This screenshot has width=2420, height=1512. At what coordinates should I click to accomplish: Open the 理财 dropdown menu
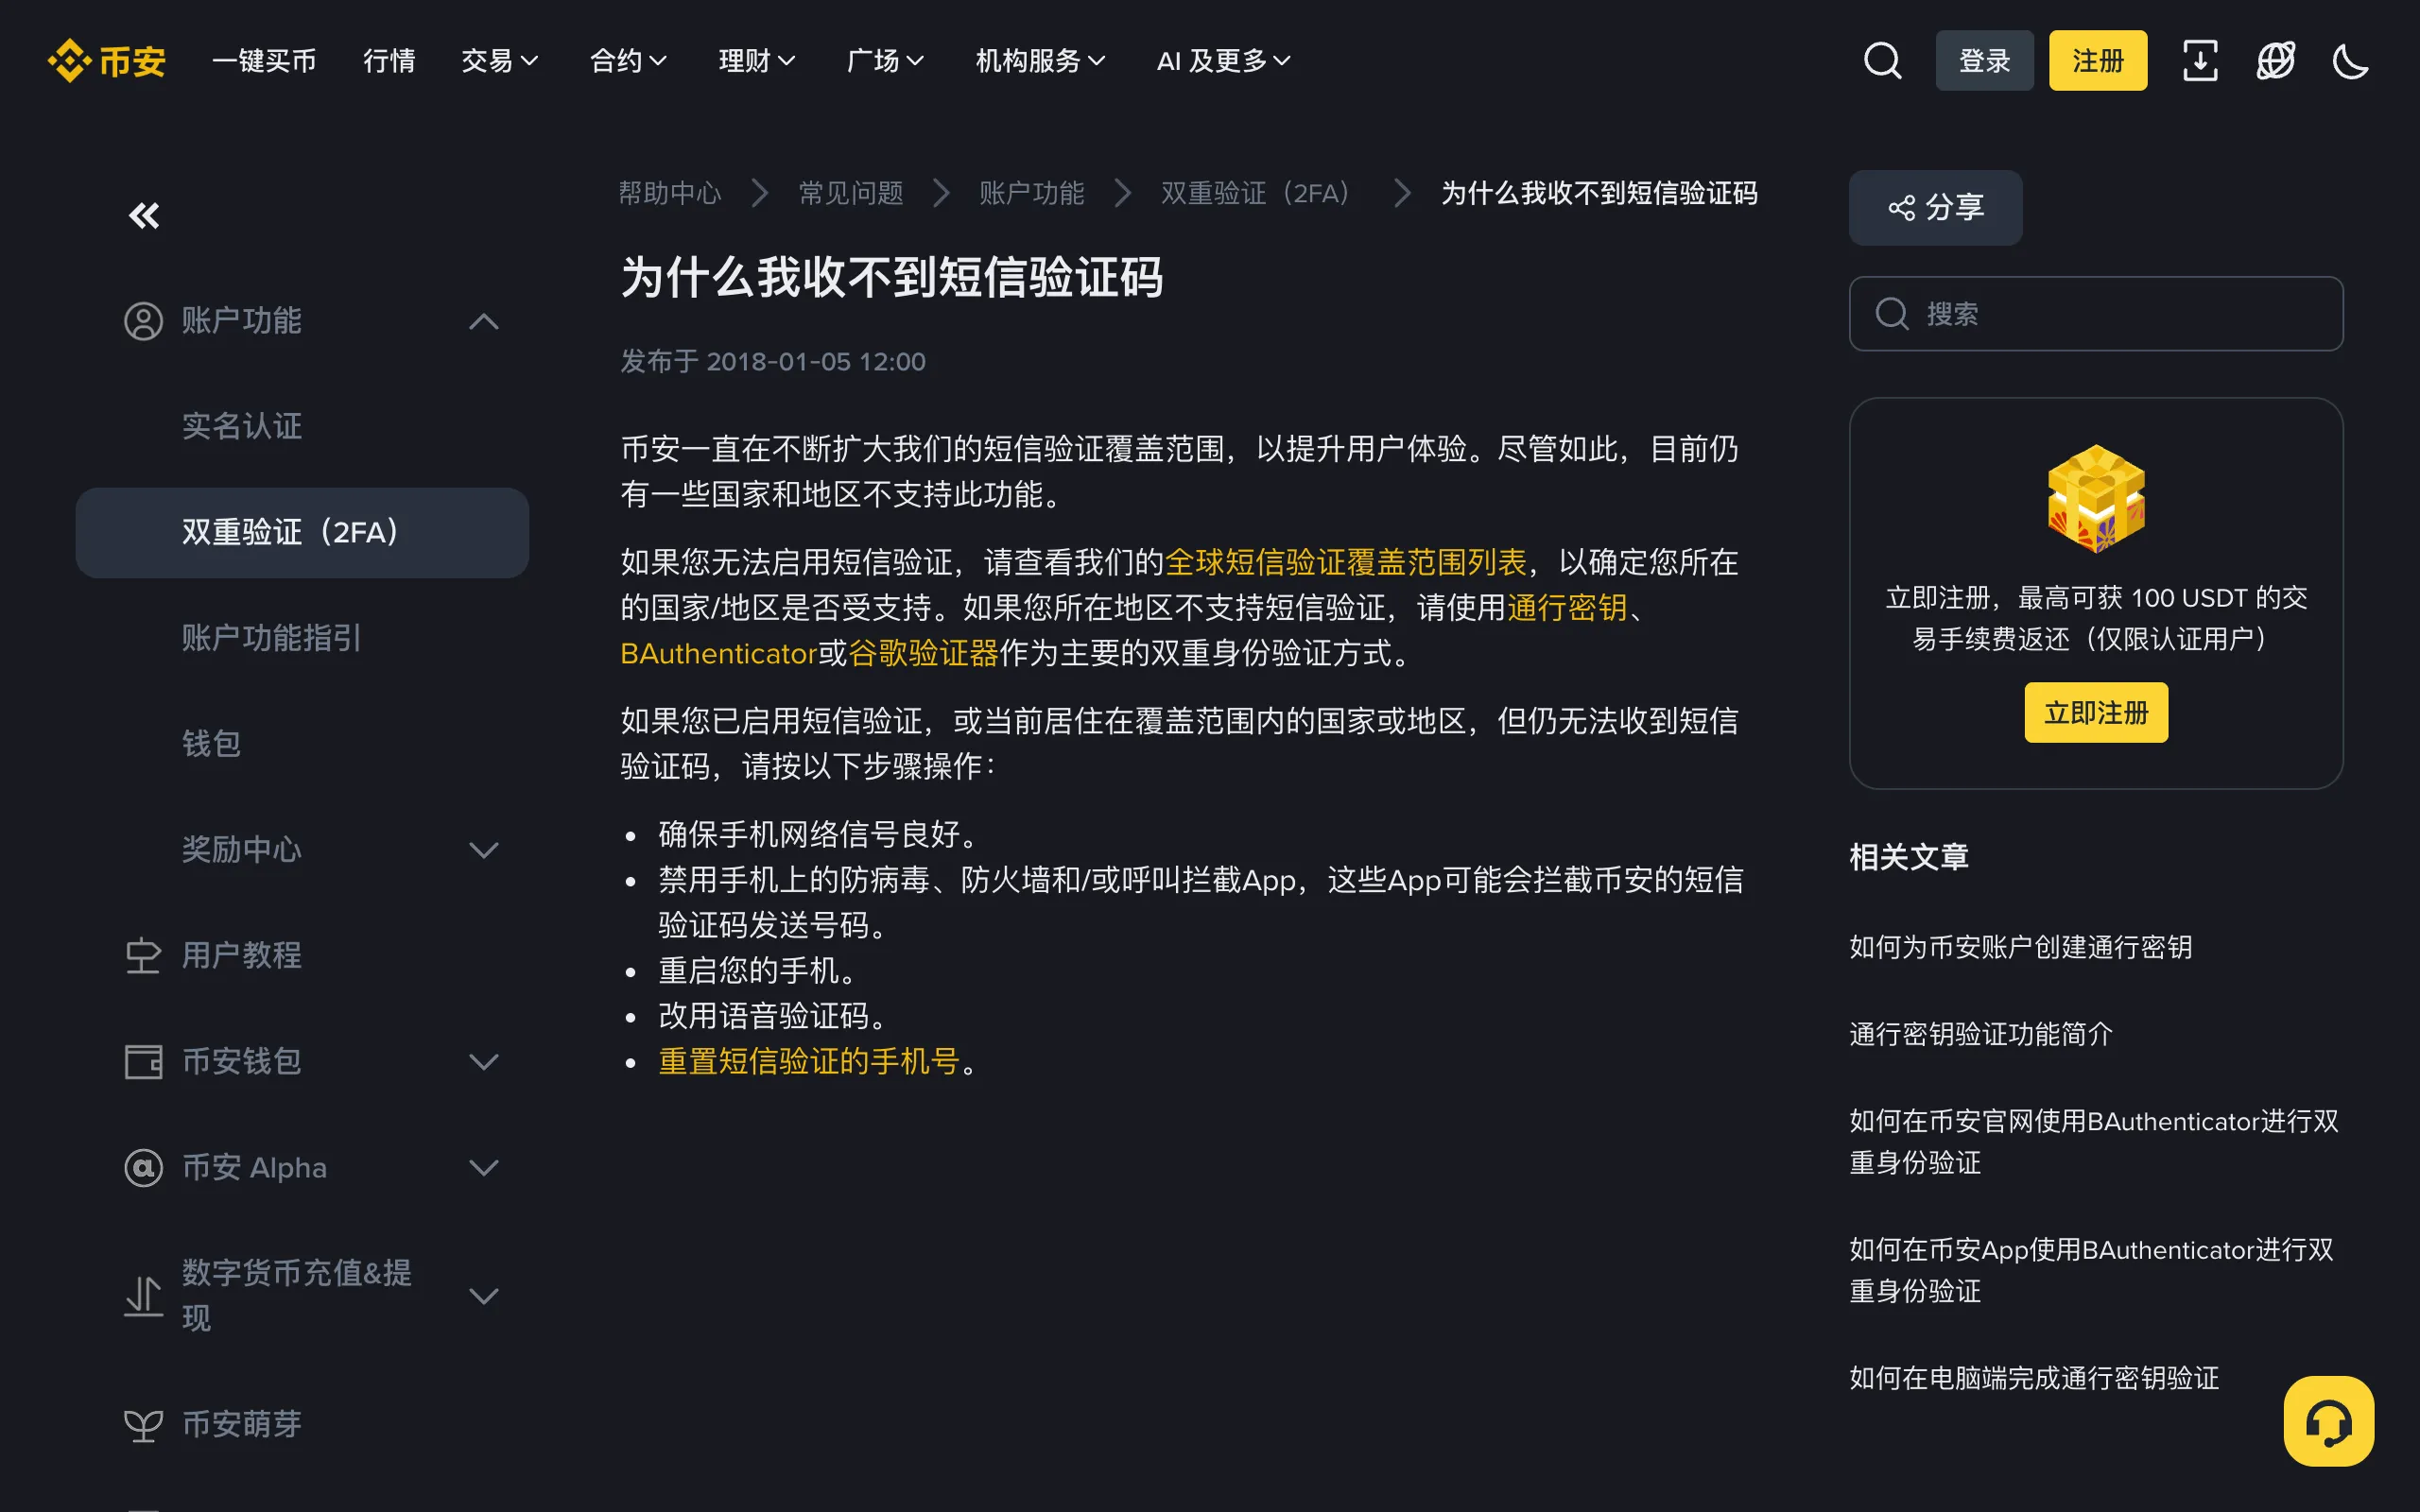(x=757, y=61)
